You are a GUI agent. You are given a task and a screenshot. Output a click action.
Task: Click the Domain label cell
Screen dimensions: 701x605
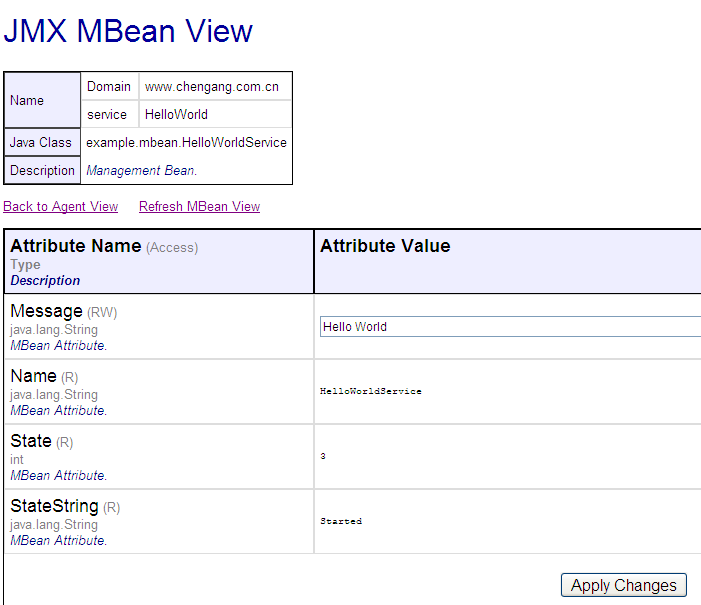pos(109,86)
